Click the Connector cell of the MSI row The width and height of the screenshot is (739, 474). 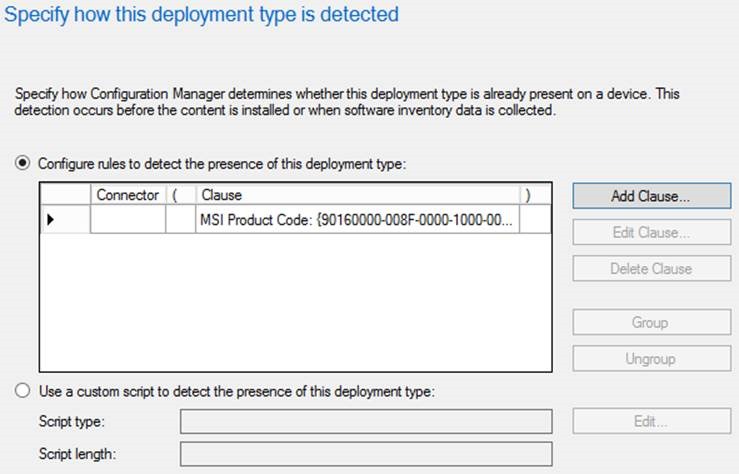tap(128, 220)
